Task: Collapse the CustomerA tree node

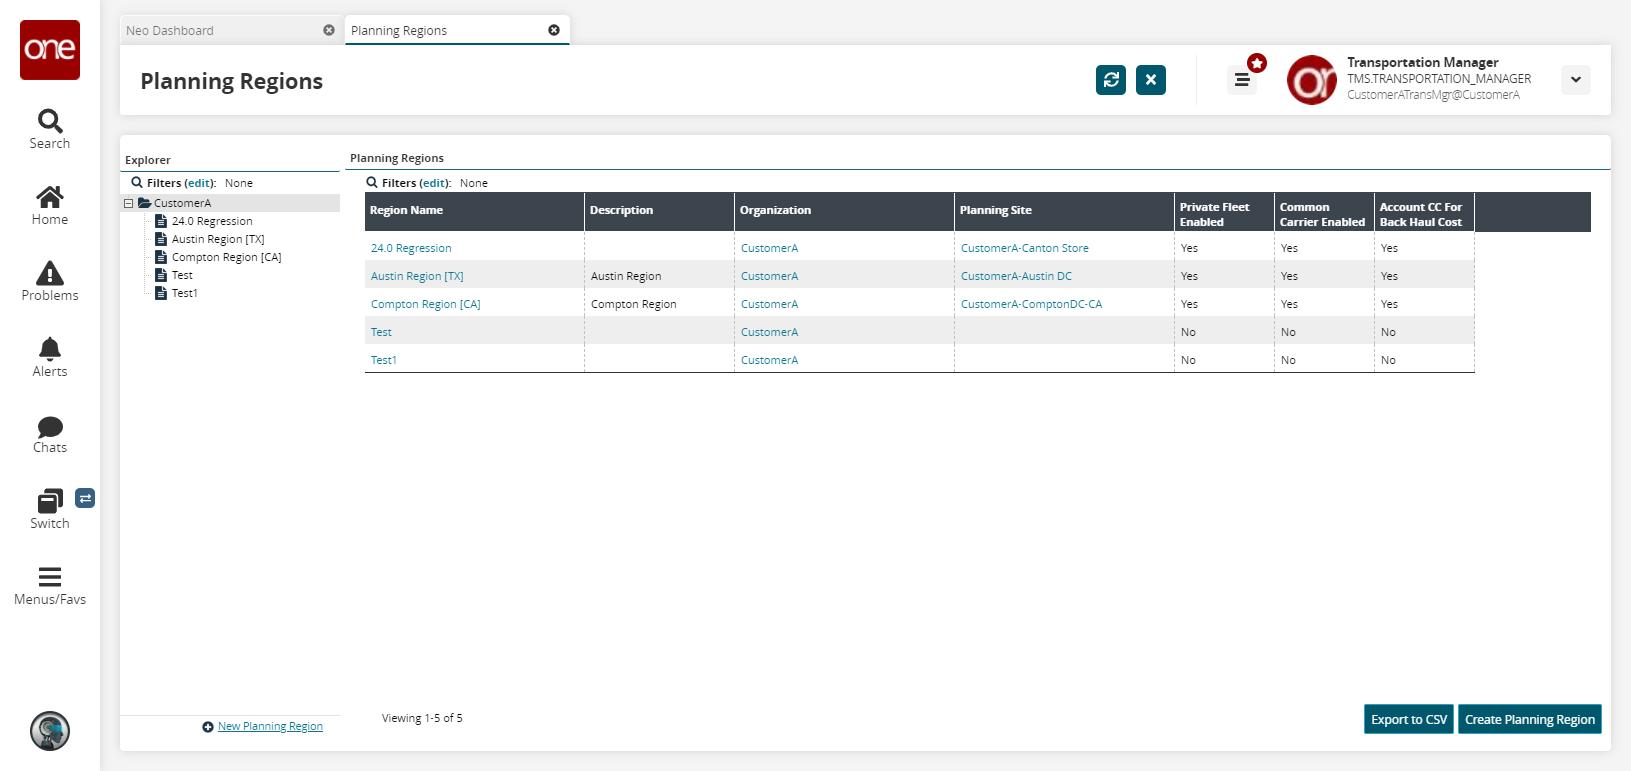Action: (x=128, y=203)
